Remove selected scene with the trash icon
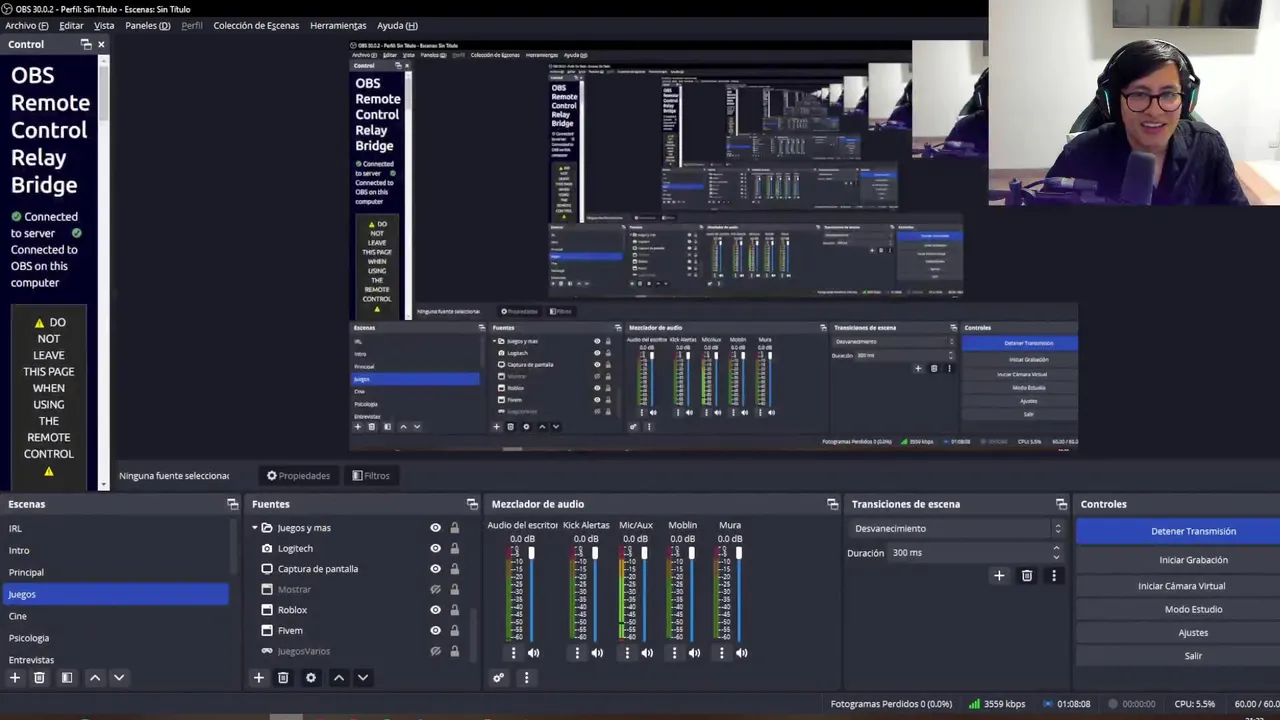 [x=39, y=678]
